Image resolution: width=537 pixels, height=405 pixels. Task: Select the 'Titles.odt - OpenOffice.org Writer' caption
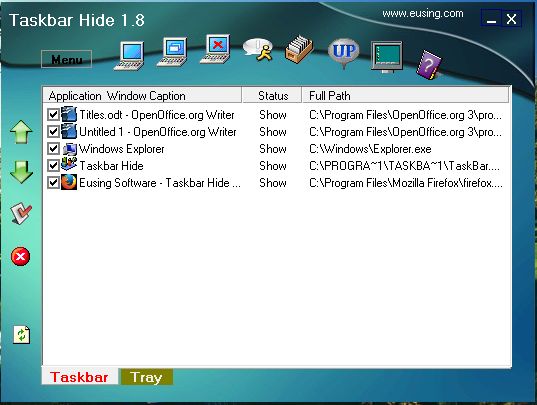point(157,115)
